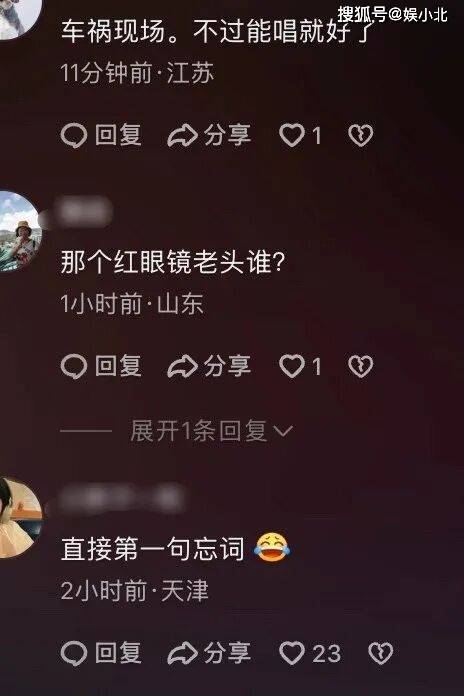Click chevron next to 展开1条回复
Image resolution: width=464 pixels, height=696 pixels.
pos(283,431)
